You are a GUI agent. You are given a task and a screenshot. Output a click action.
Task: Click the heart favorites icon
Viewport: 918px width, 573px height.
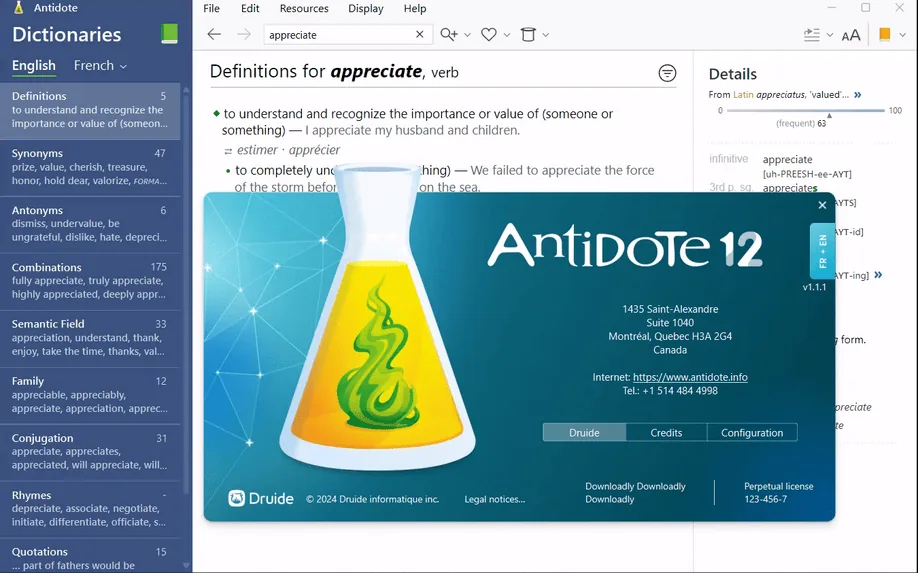489,35
